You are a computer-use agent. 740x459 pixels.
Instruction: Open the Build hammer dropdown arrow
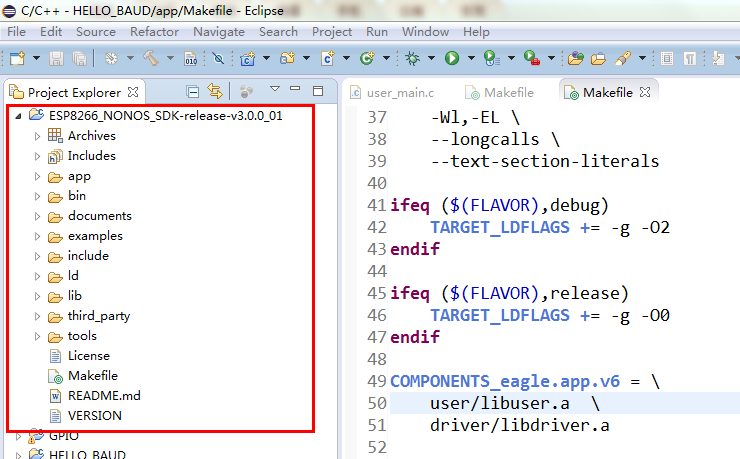point(170,58)
